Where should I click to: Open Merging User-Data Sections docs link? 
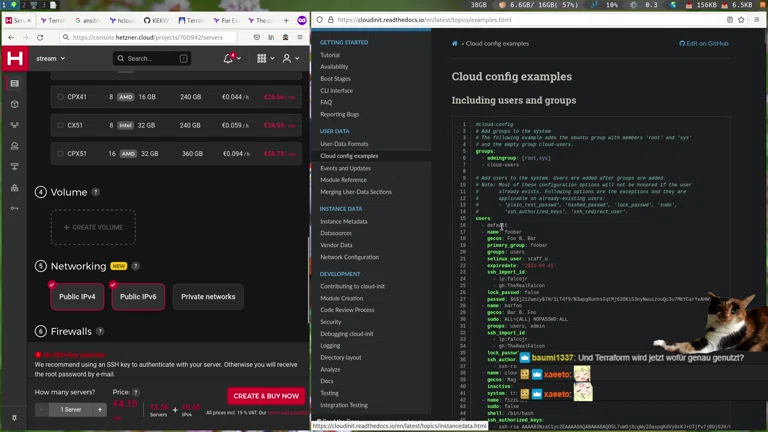click(356, 192)
